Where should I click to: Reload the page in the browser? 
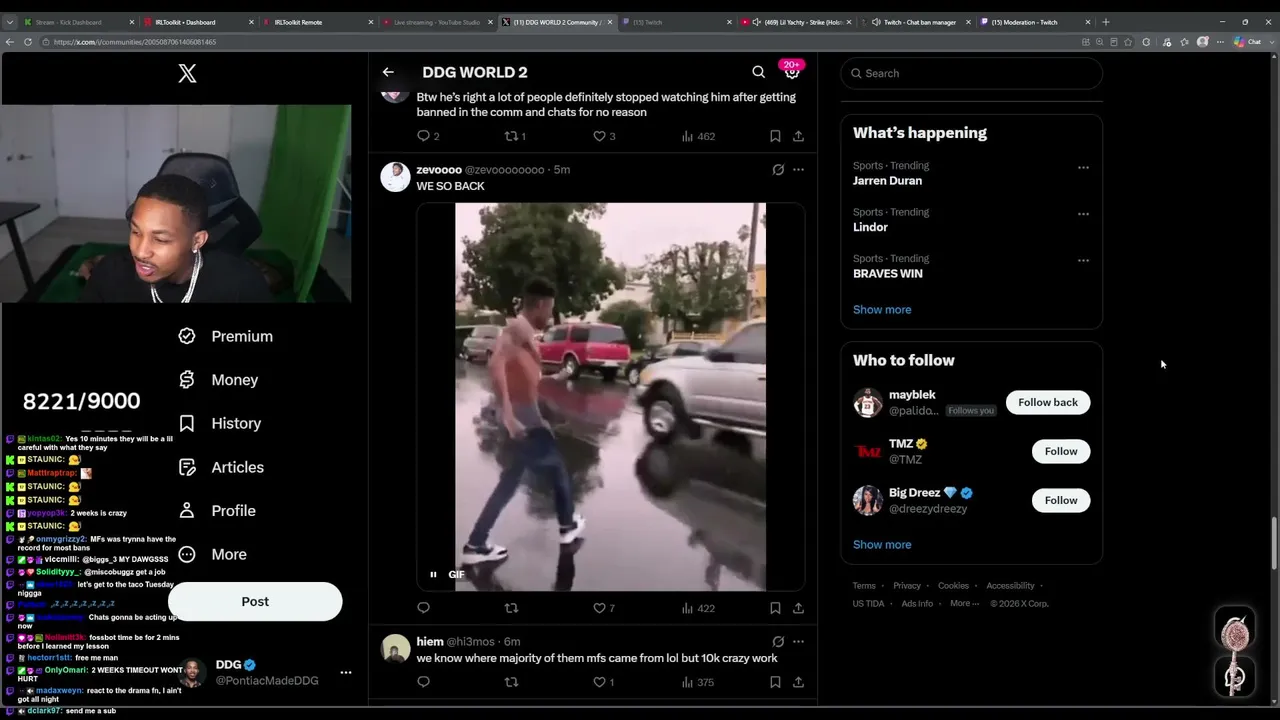pyautogui.click(x=28, y=42)
